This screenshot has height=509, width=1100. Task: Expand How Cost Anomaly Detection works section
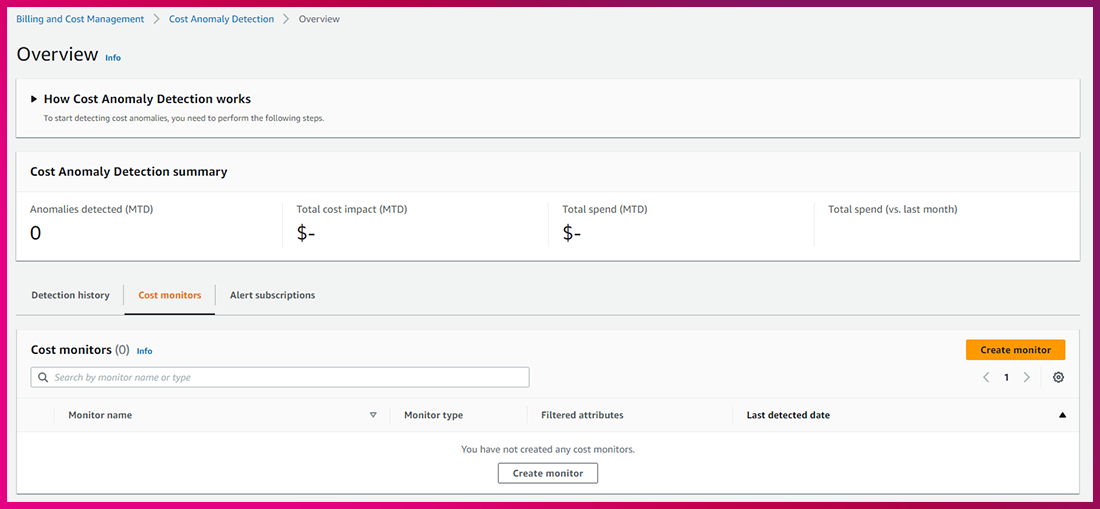coord(34,99)
